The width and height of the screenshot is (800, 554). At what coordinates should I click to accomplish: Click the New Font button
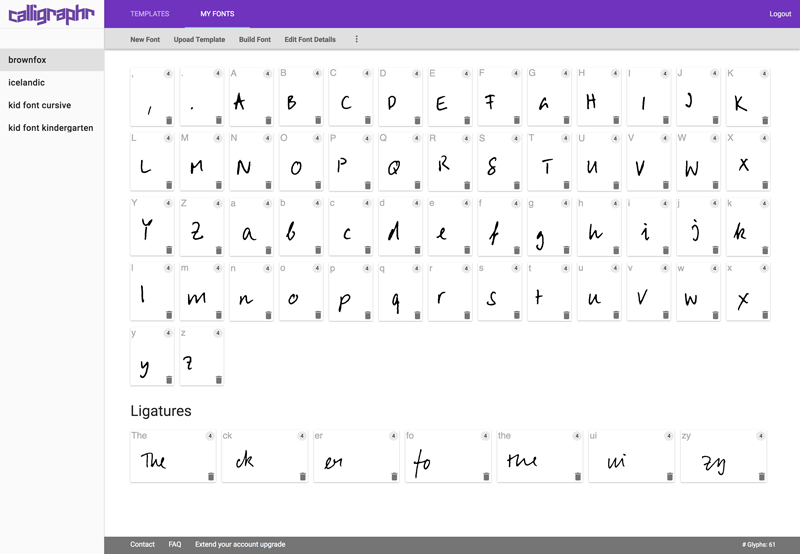(145, 40)
